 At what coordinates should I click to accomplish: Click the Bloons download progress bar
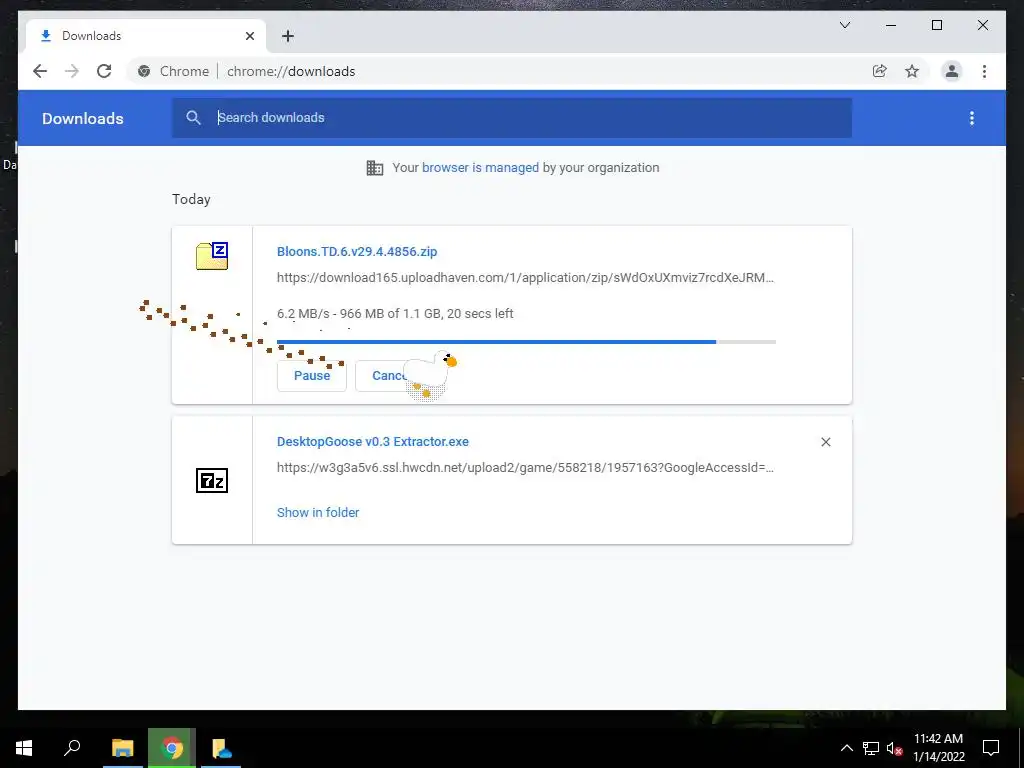point(526,342)
